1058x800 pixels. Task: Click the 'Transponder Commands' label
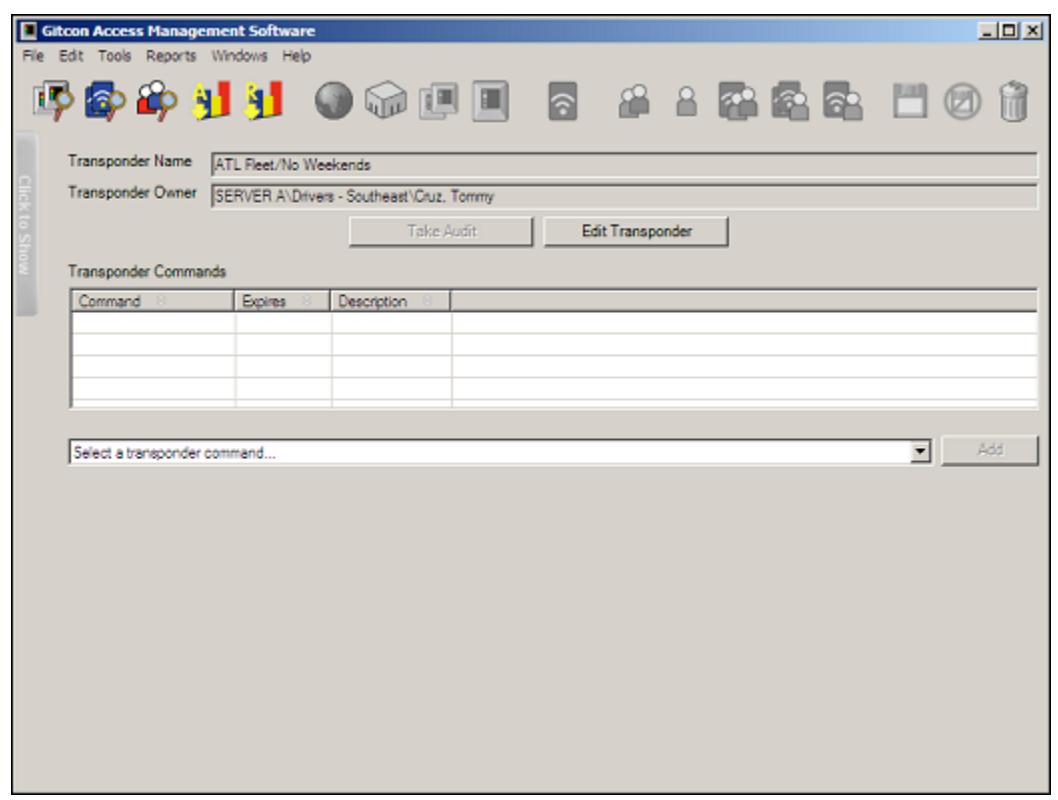pos(147,272)
